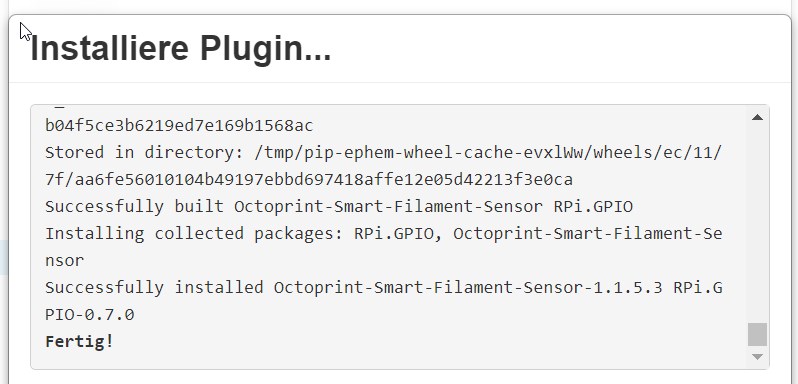The height and width of the screenshot is (384, 798).
Task: Click the bold 'Fertig!' line
Action: coord(79,341)
